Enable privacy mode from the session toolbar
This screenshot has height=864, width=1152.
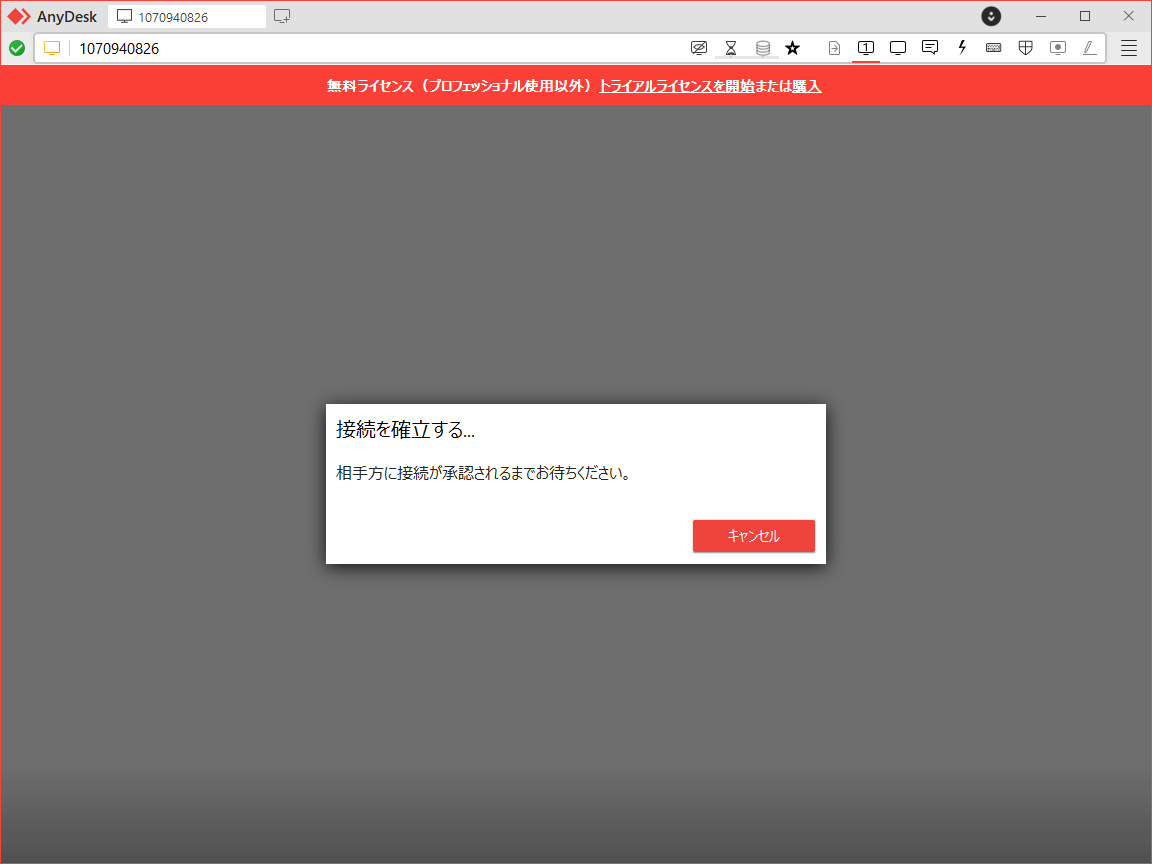[699, 47]
